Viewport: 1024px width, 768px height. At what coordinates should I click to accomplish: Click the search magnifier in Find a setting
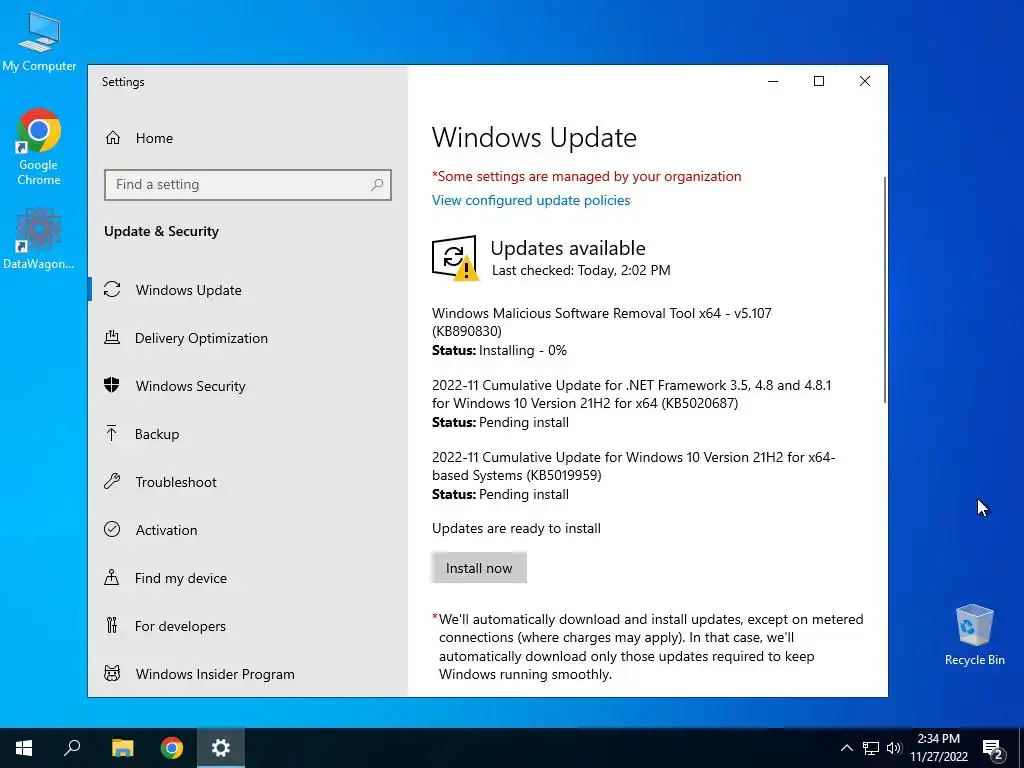point(377,185)
